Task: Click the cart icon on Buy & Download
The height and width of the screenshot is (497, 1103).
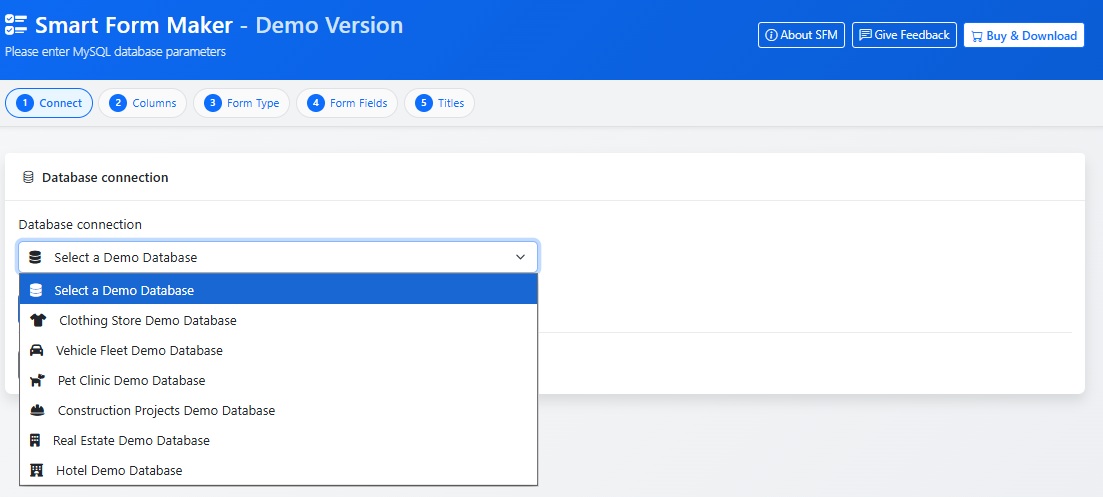Action: [x=977, y=36]
